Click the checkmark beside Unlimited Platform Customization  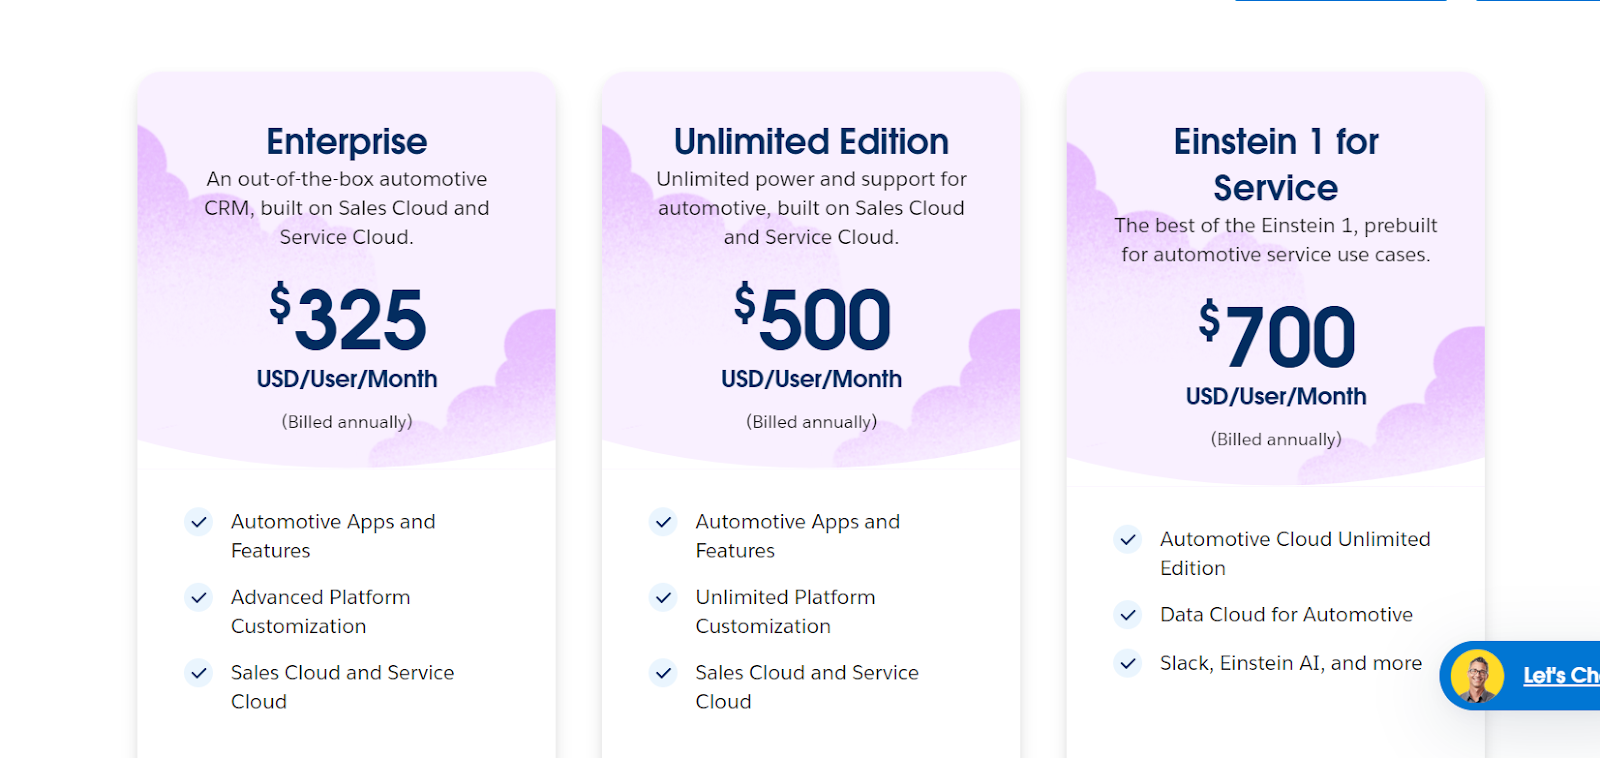(663, 598)
